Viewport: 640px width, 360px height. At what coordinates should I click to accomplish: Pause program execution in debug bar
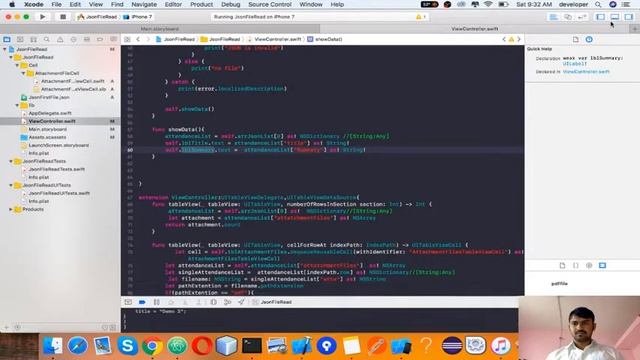(x=156, y=302)
